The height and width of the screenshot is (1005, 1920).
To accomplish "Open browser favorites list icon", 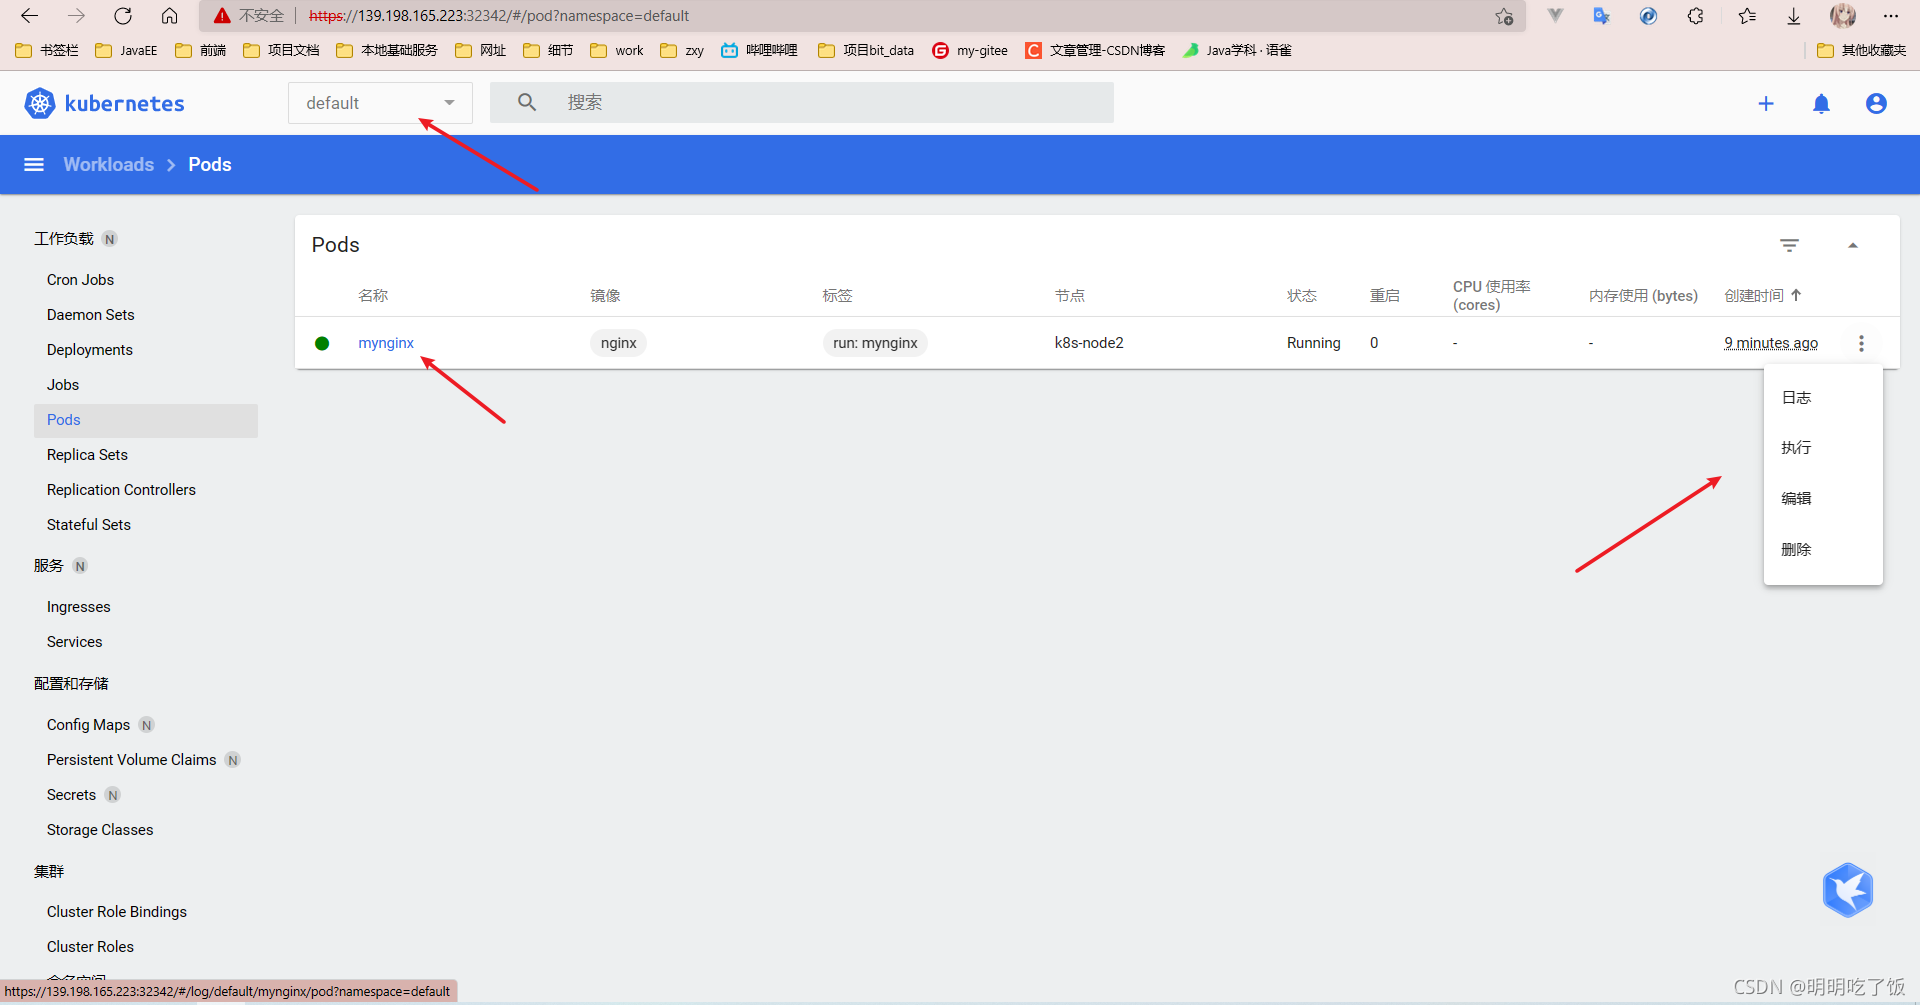I will point(1747,16).
